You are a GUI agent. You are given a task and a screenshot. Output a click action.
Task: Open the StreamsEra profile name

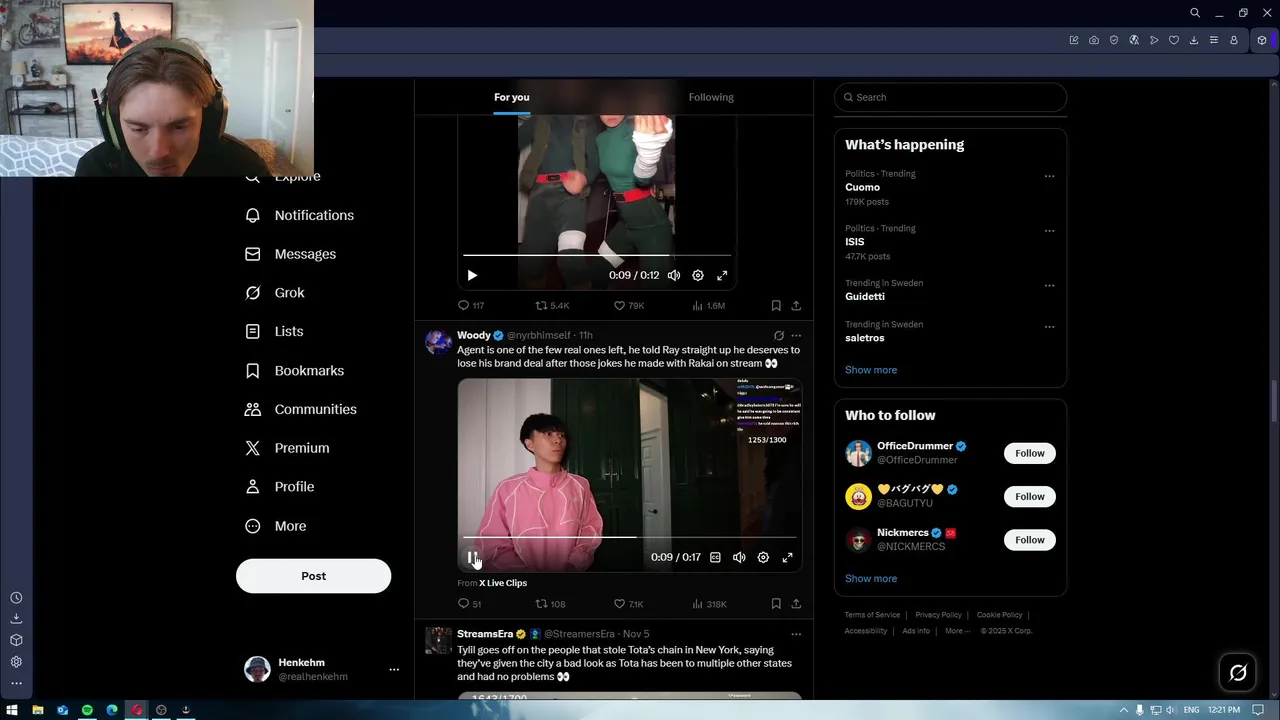(485, 634)
